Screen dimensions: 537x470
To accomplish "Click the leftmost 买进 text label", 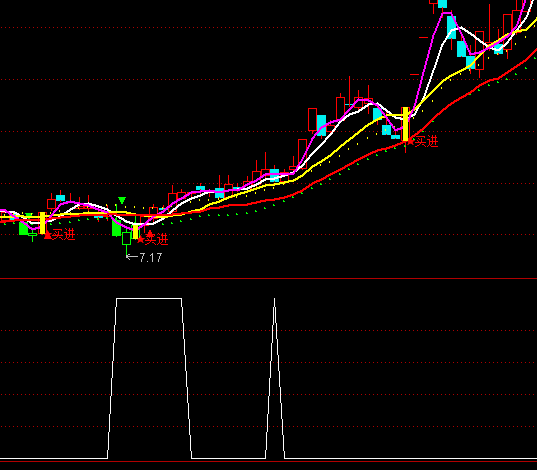I will point(63,235).
